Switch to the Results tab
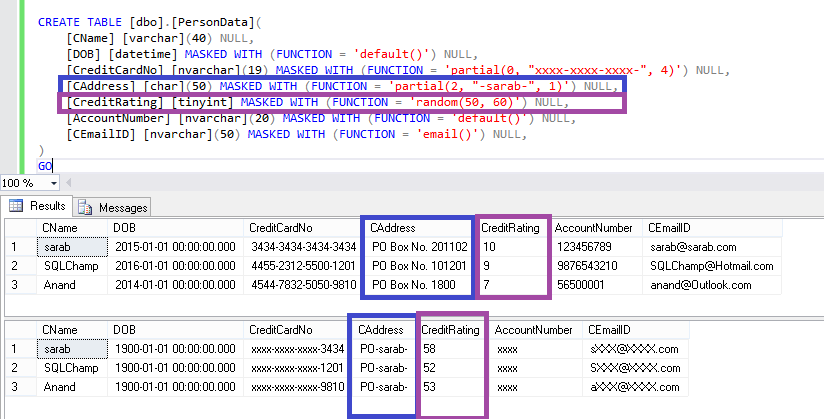The image size is (824, 419). pos(37,206)
